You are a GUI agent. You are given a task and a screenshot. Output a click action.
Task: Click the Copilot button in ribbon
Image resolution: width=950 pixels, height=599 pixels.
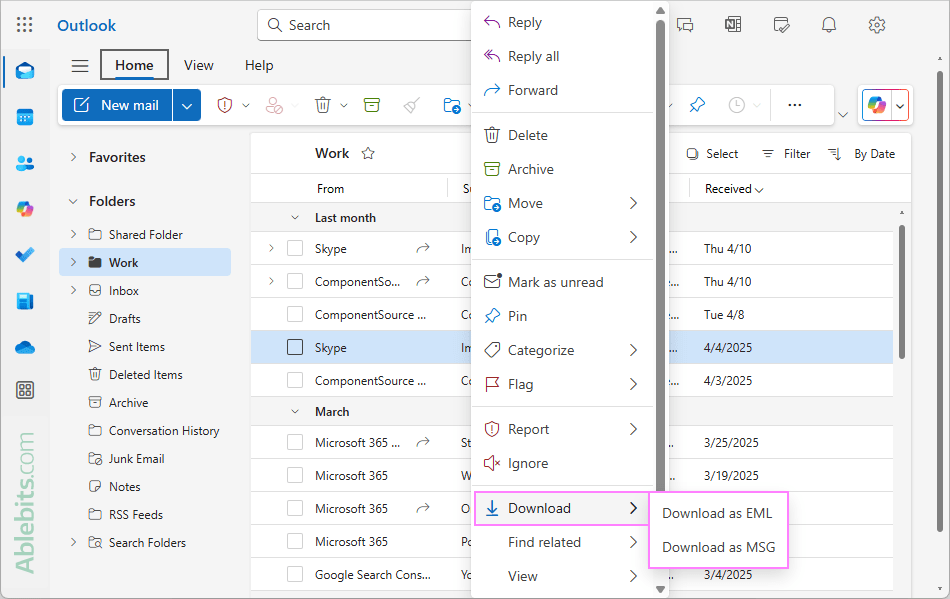pos(877,105)
